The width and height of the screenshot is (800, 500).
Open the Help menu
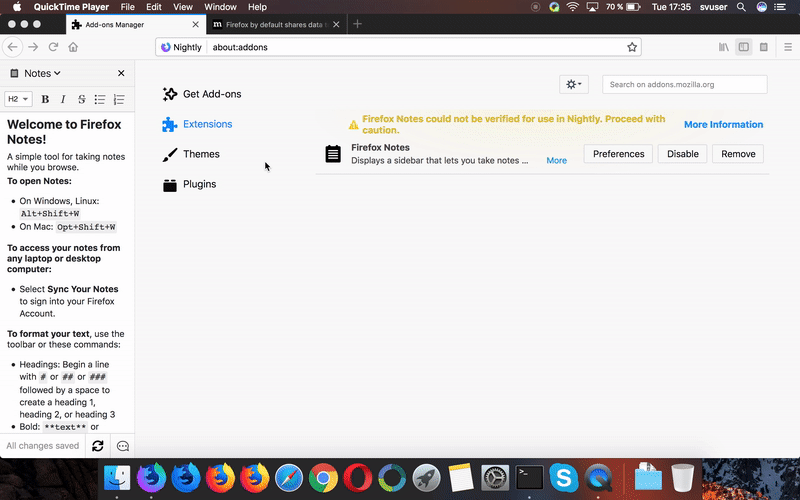(x=257, y=7)
